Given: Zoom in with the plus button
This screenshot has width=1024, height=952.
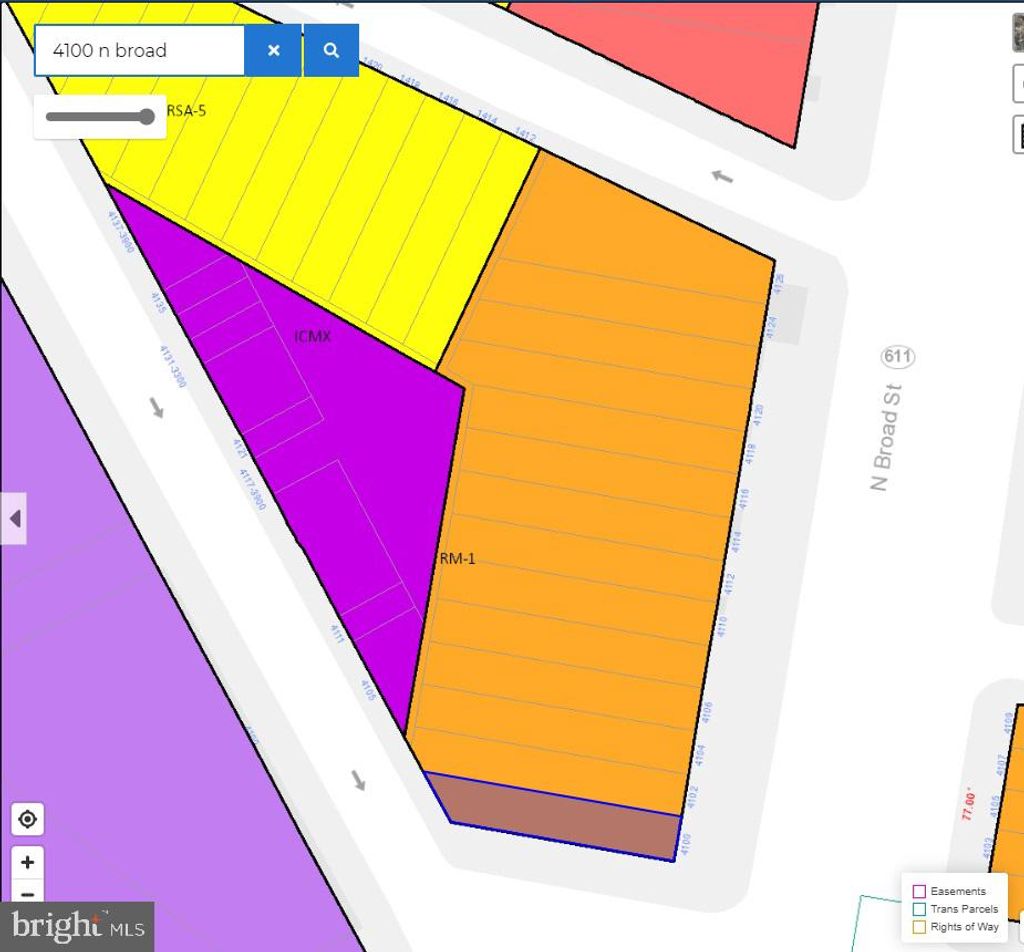Looking at the screenshot, I should click(x=27, y=862).
